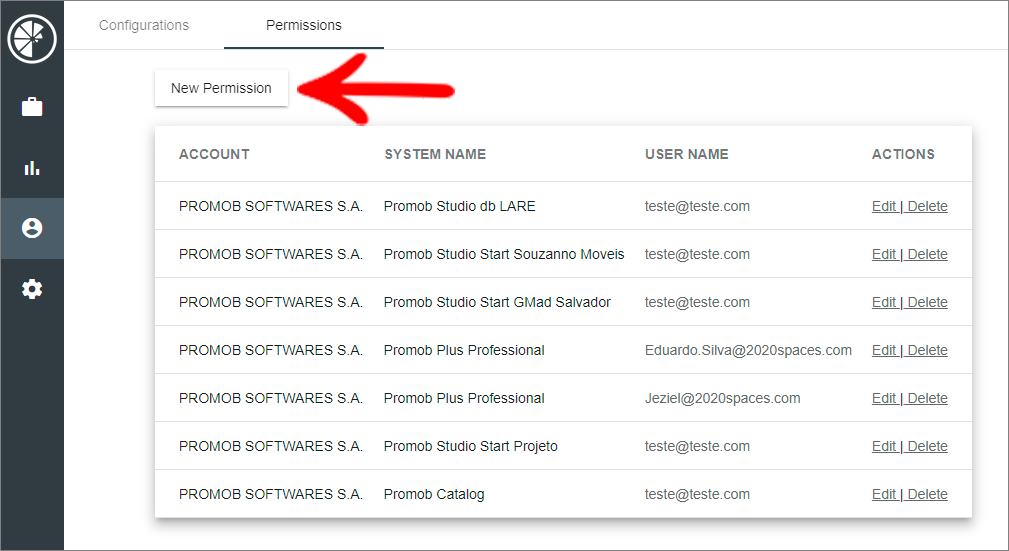Select the Promob Studio db LARE system name
Image resolution: width=1009 pixels, height=551 pixels.
pos(459,206)
